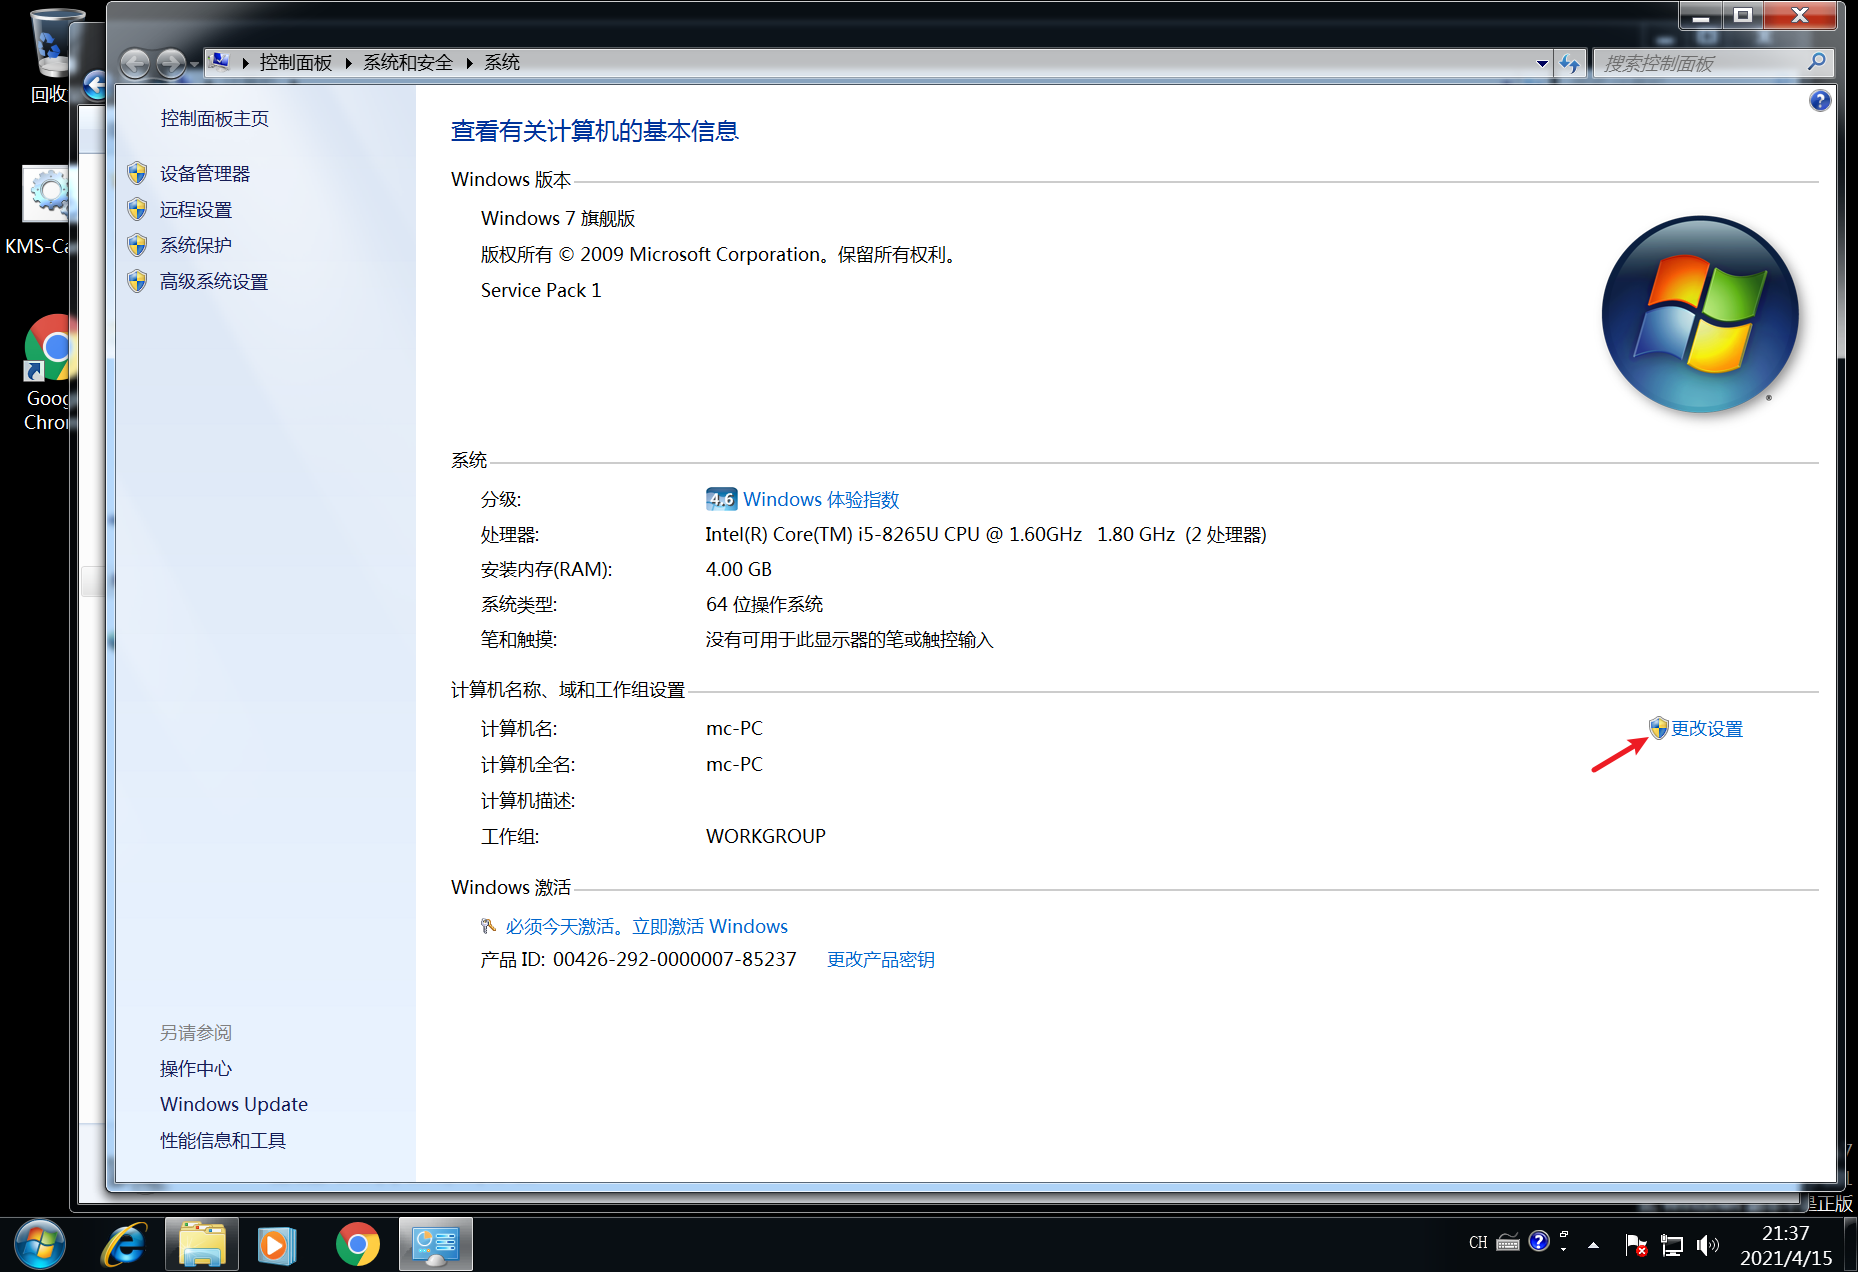
Task: Open Advanced system settings link
Action: (214, 281)
